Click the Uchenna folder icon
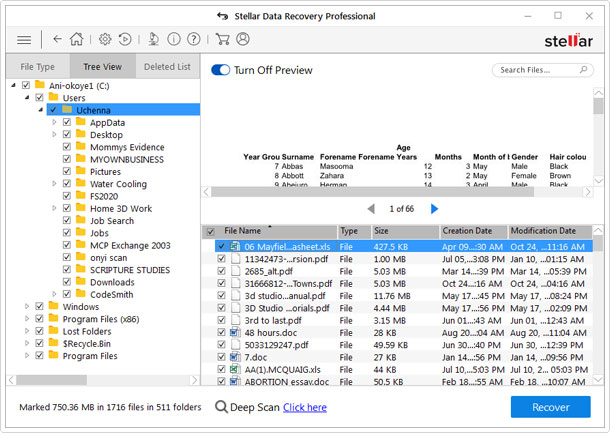Screen dimensions: 610x433 pyautogui.click(x=67, y=110)
